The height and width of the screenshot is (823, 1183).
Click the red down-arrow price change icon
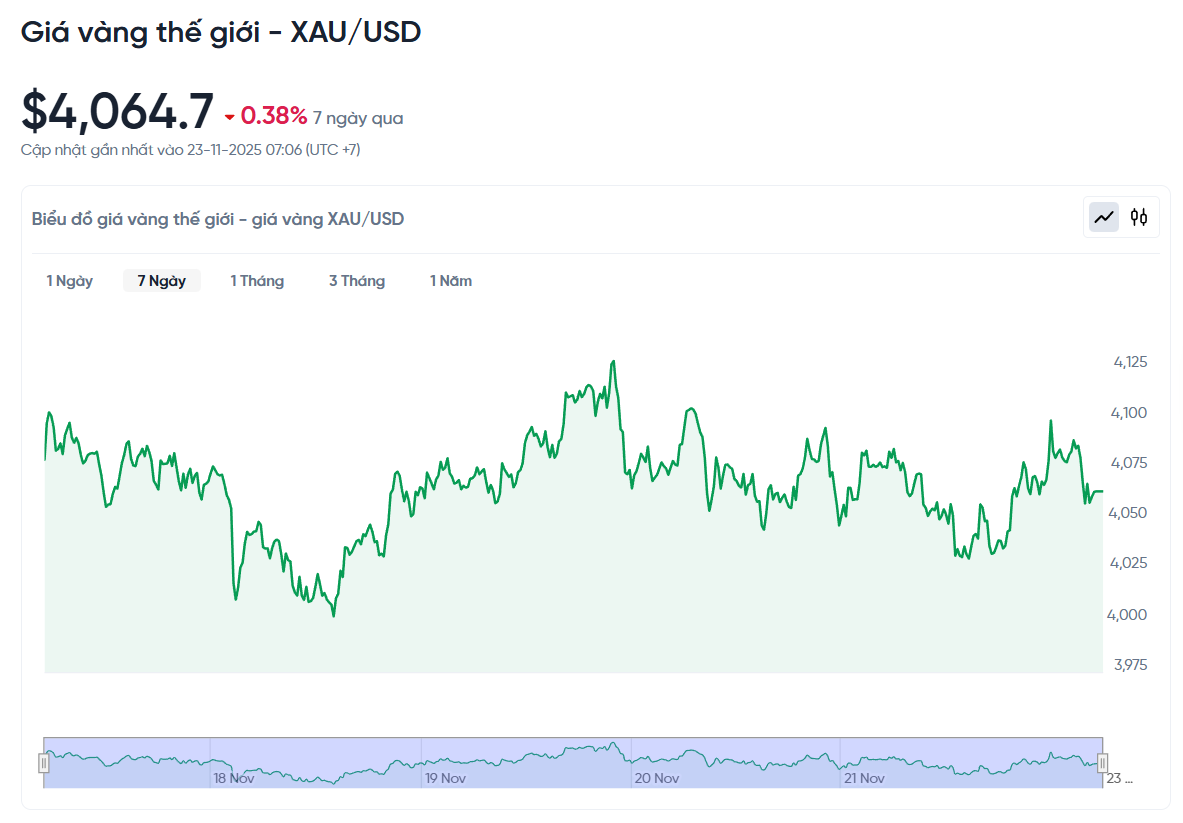click(x=230, y=117)
